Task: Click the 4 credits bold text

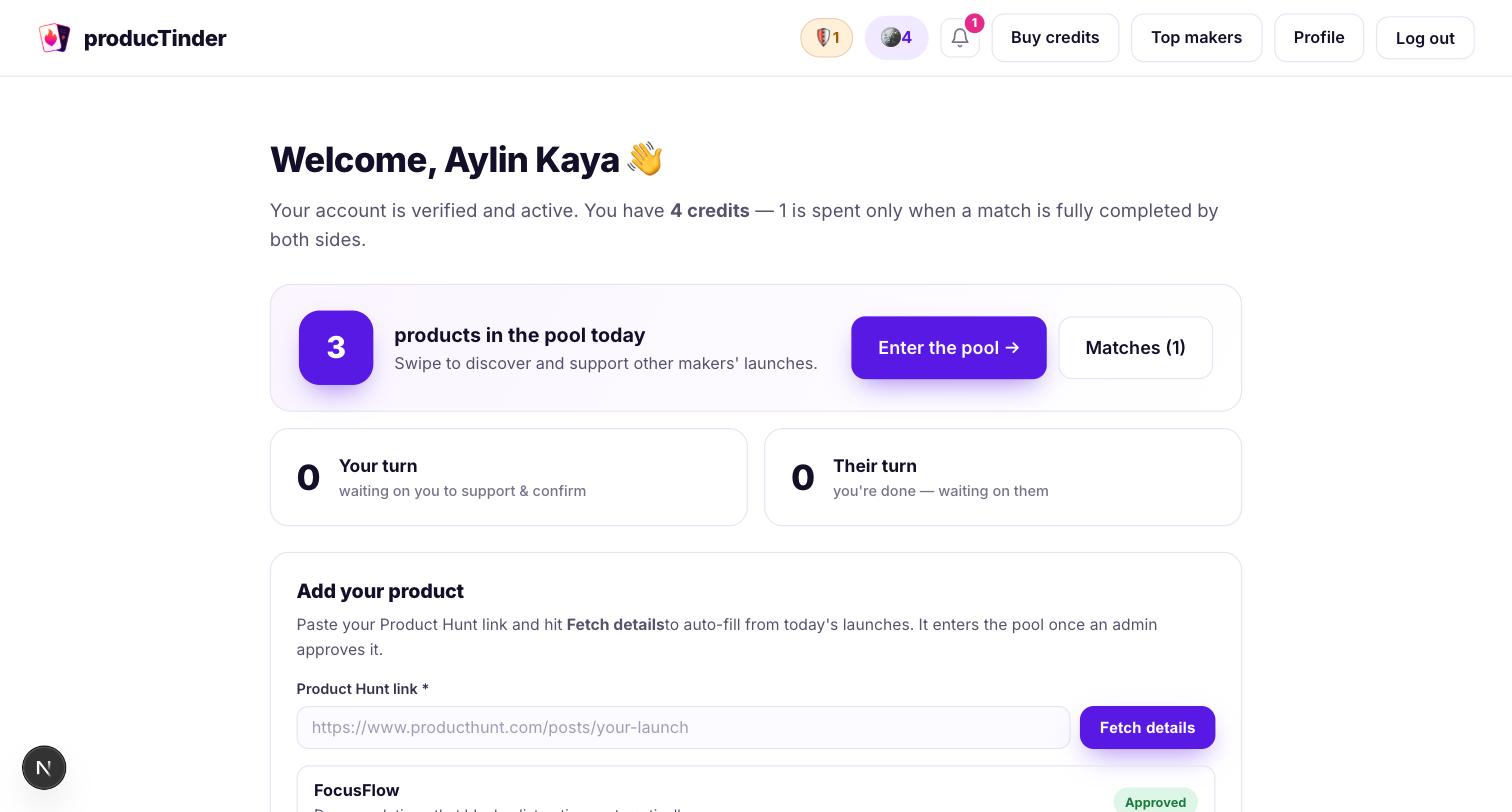Action: [710, 211]
